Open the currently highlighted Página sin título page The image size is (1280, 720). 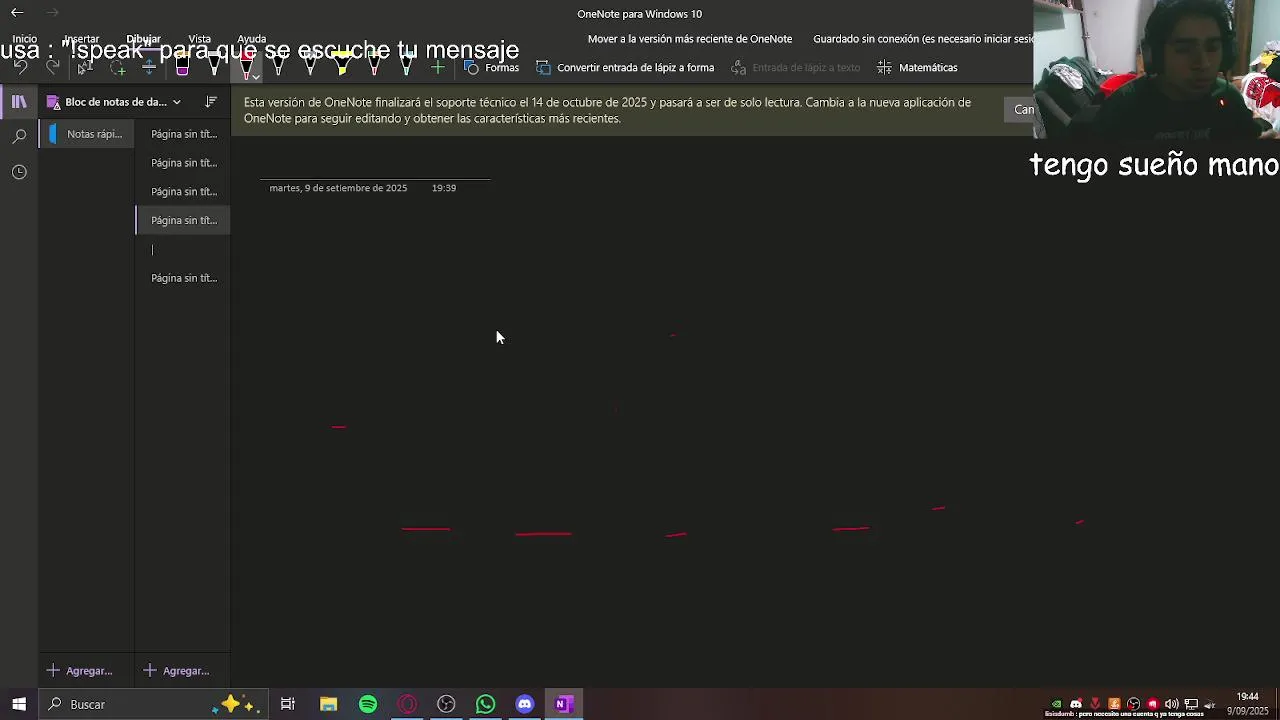[x=183, y=220]
